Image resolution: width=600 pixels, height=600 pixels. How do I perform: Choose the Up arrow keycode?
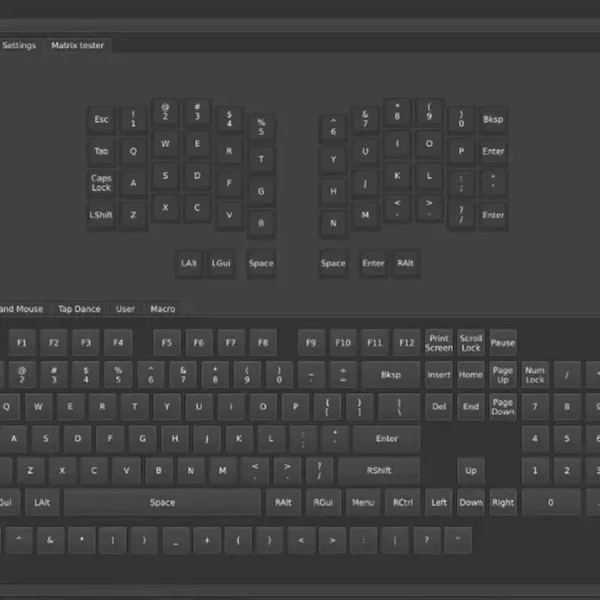471,470
